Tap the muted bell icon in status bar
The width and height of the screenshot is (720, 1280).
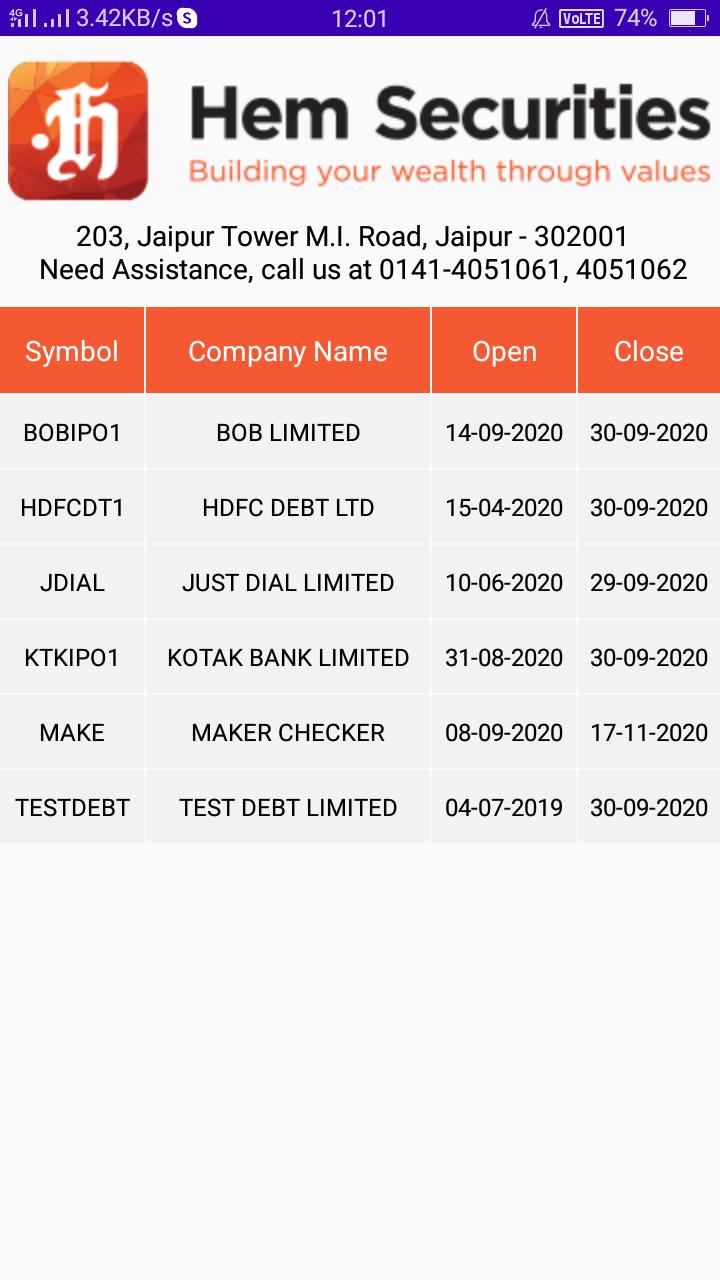pyautogui.click(x=541, y=18)
